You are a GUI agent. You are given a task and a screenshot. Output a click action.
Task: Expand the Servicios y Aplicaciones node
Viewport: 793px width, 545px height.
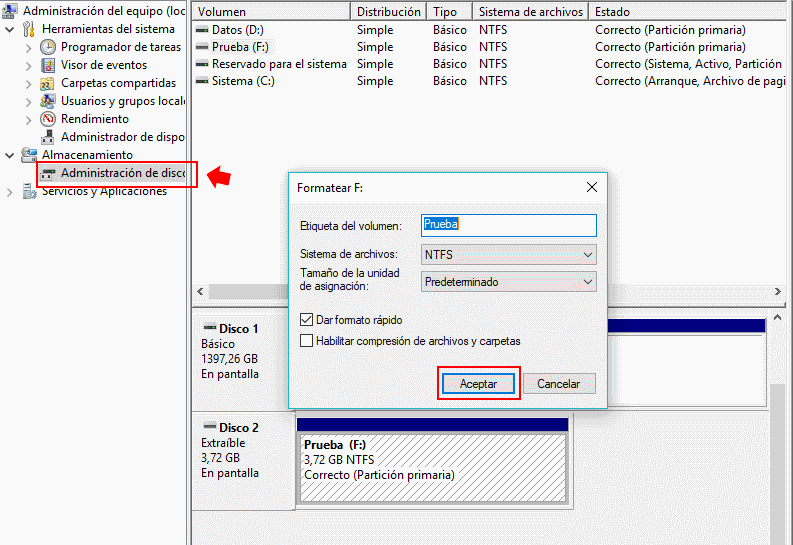click(x=10, y=191)
